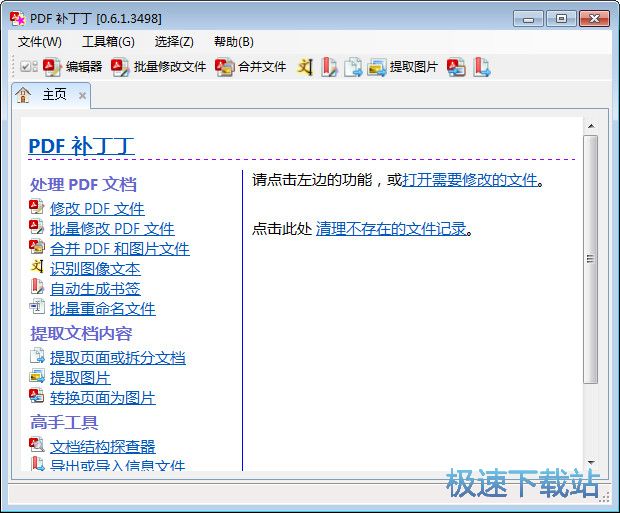Viewport: 620px width, 513px height.
Task: Click the icon beside 自动生成书签
Action: pyautogui.click(x=37, y=286)
